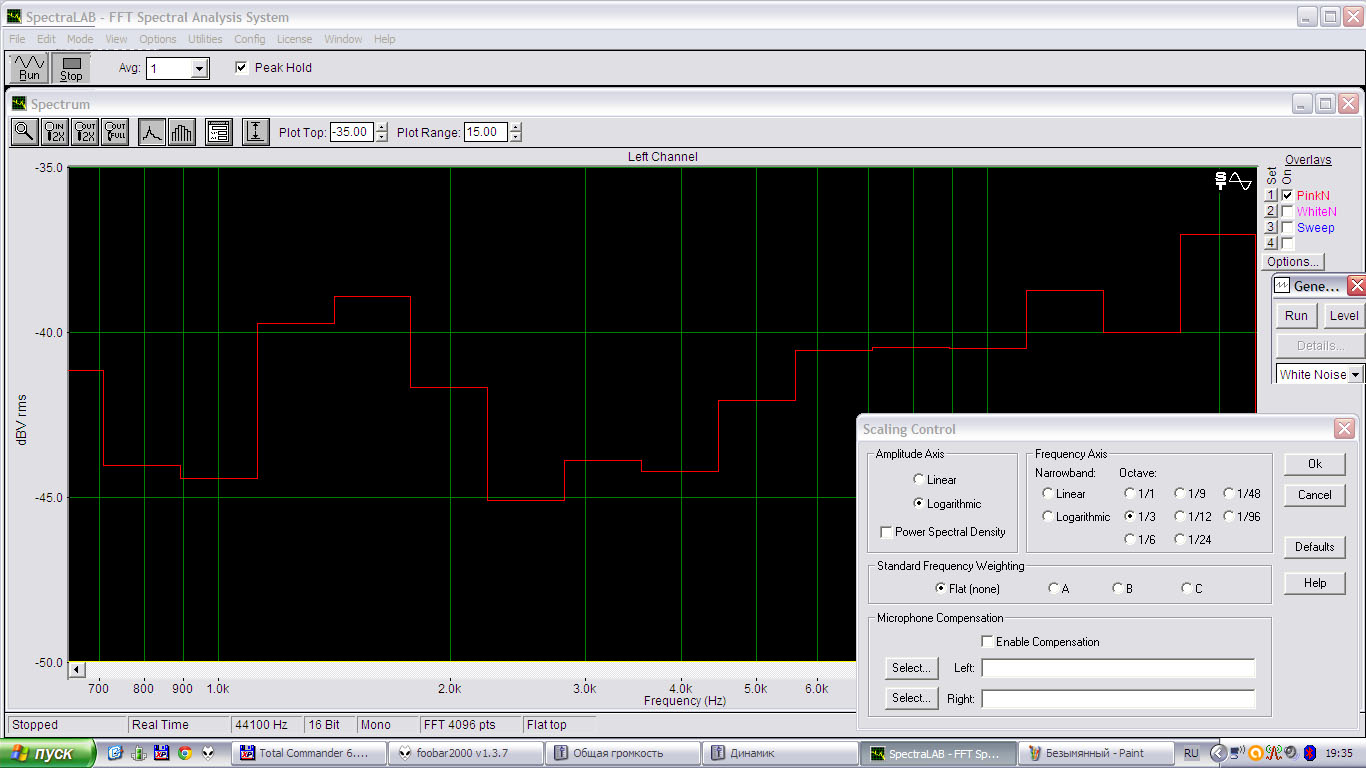Enable the WhiteN overlay checkbox
The width and height of the screenshot is (1366, 768).
pos(1287,212)
